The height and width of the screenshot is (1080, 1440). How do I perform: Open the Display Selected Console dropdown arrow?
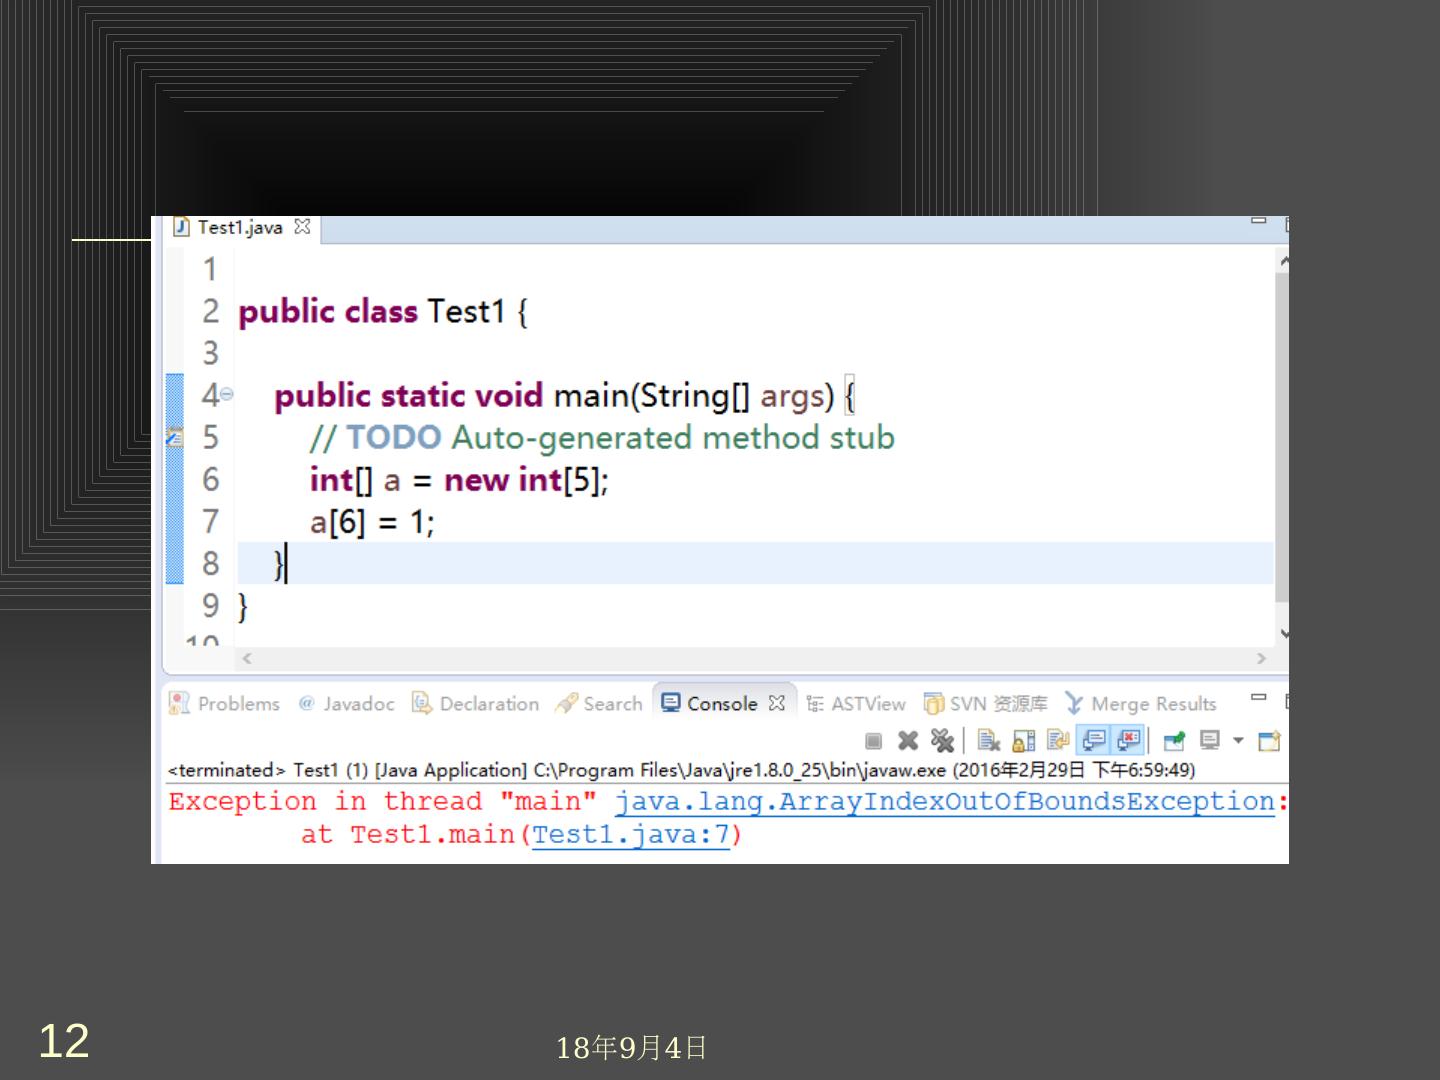(1238, 741)
